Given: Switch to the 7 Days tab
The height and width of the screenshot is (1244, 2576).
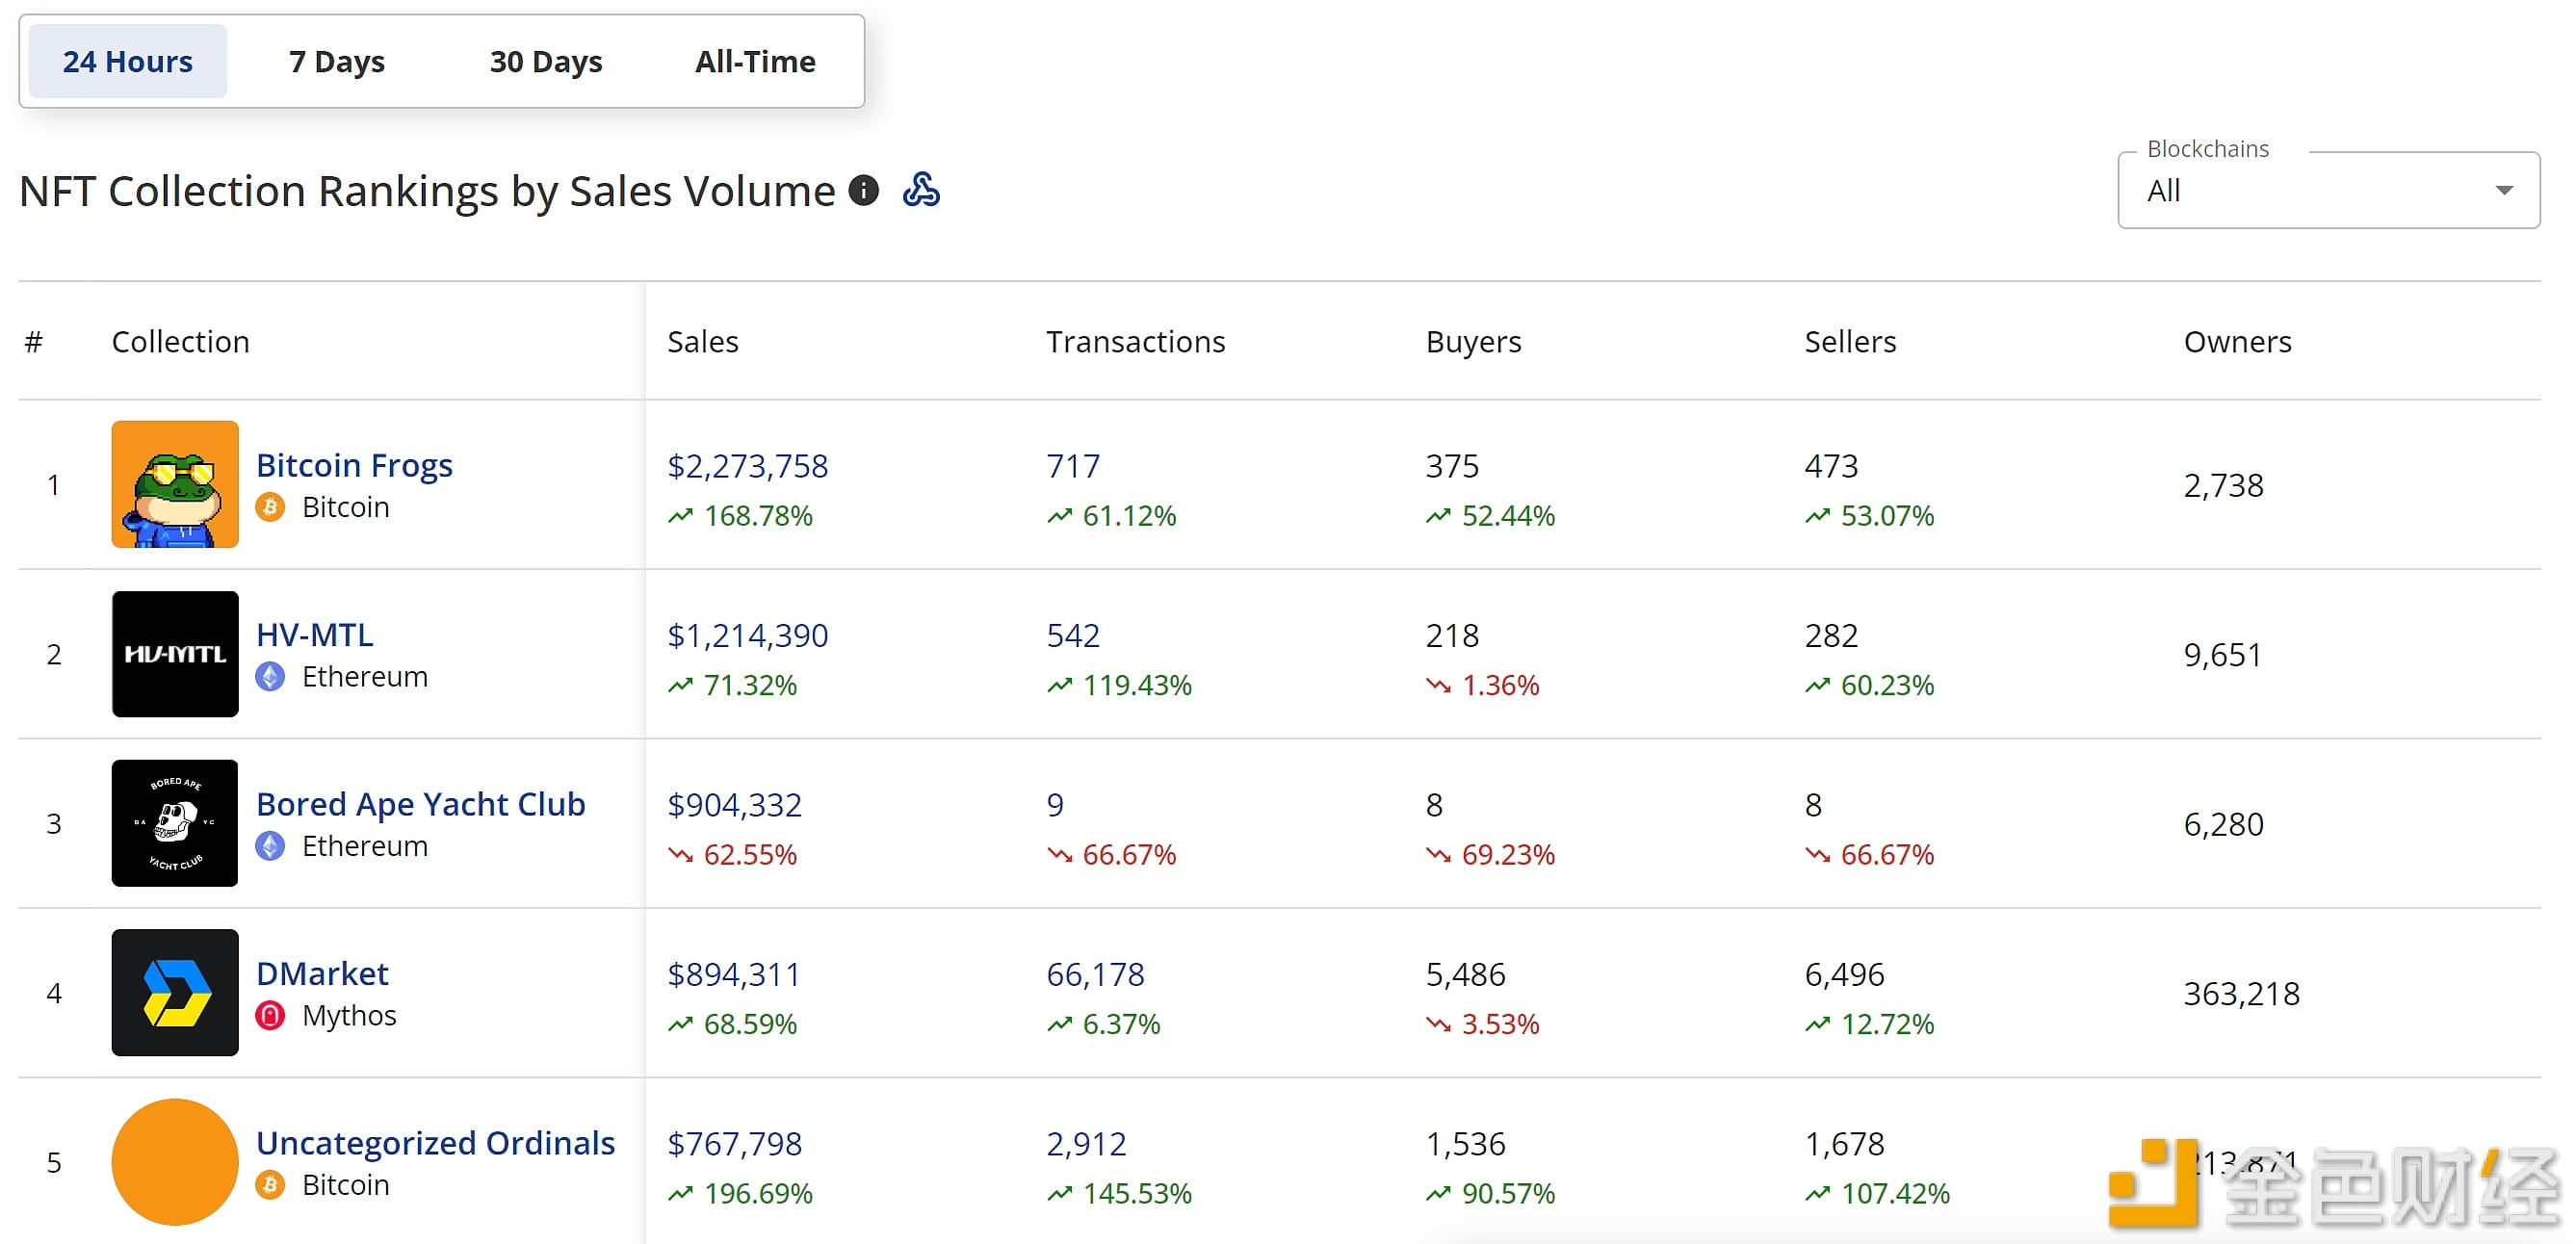Looking at the screenshot, I should point(335,61).
